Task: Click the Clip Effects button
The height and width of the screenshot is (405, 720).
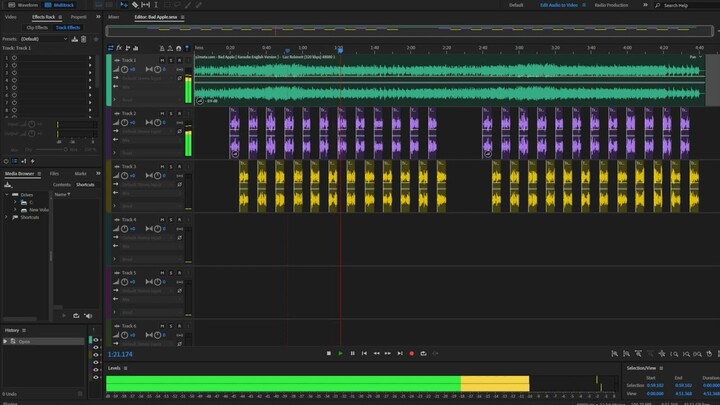Action: pos(37,28)
